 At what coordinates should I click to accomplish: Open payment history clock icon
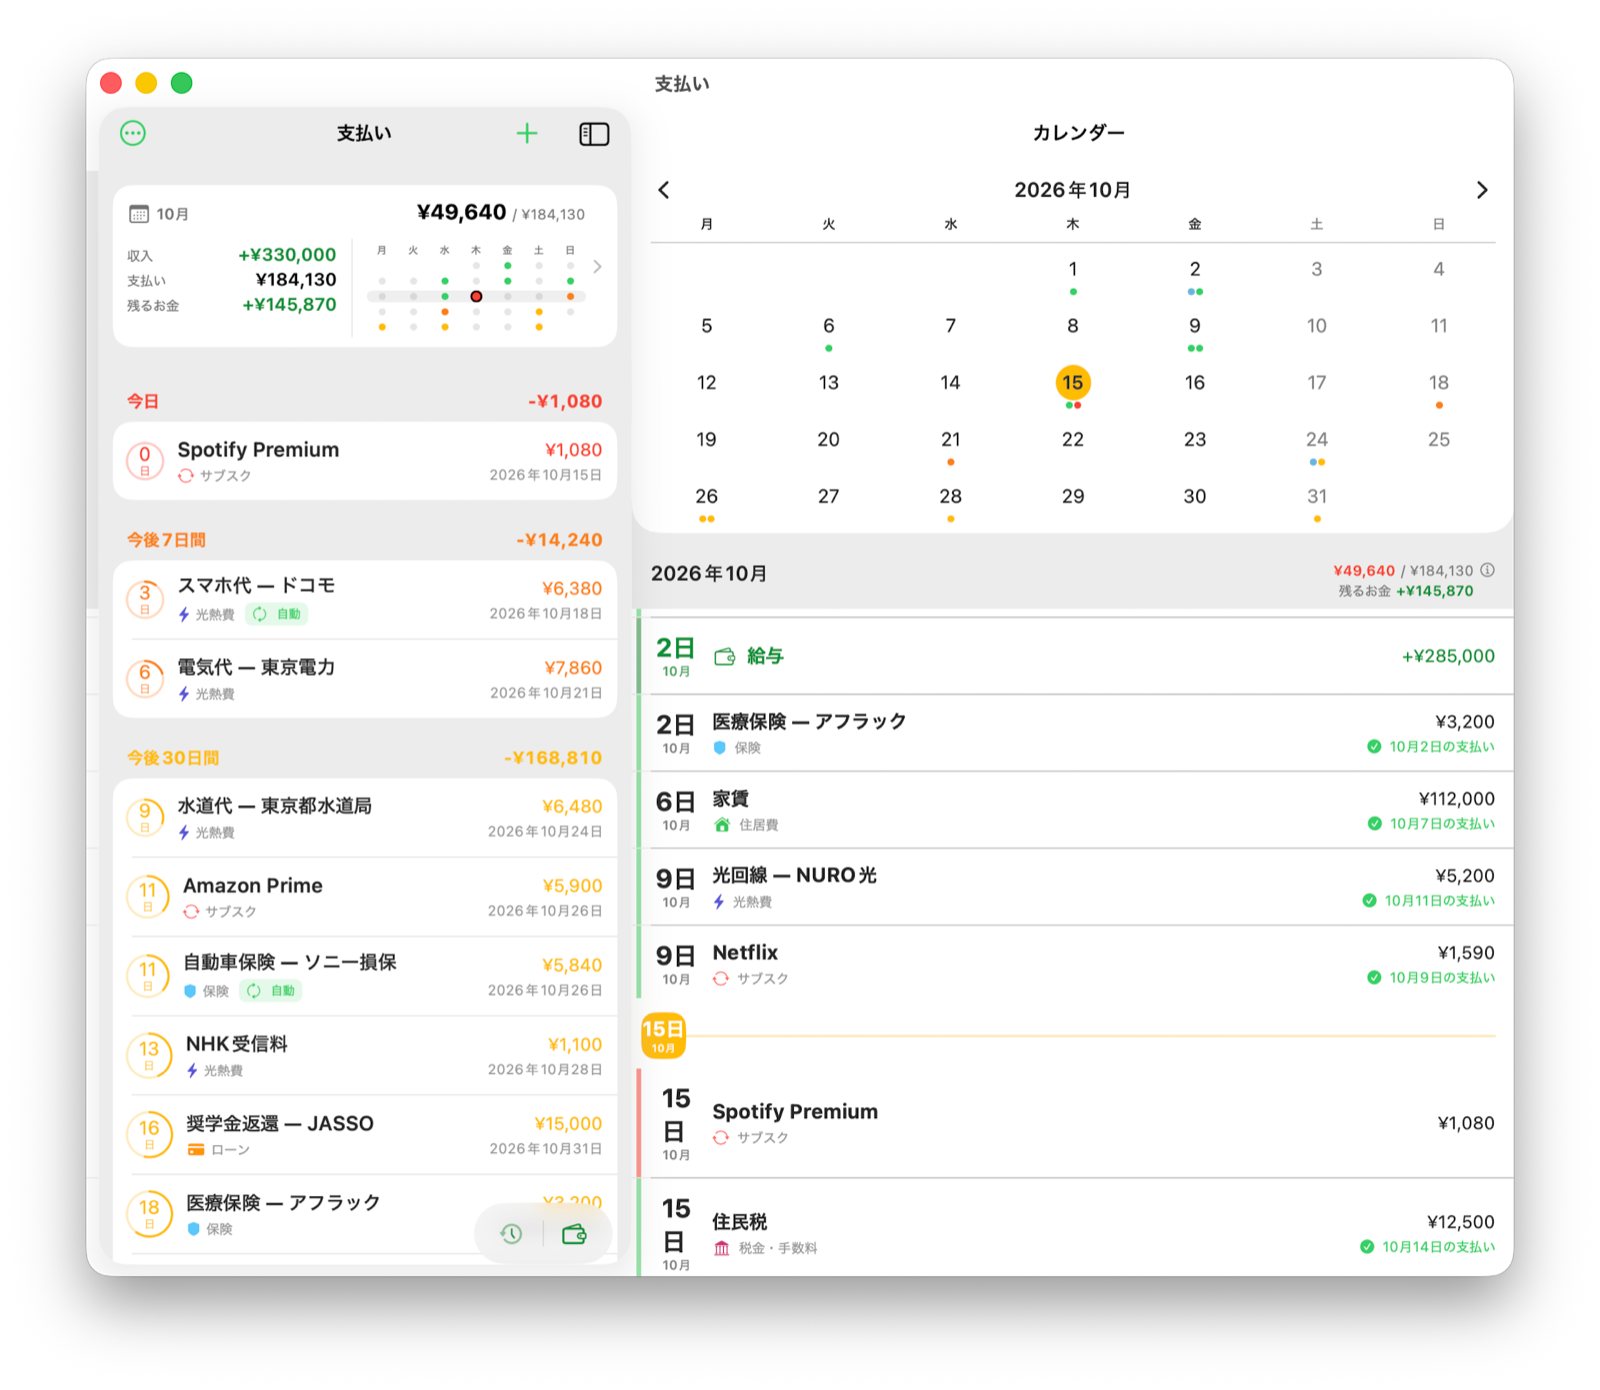coord(512,1234)
